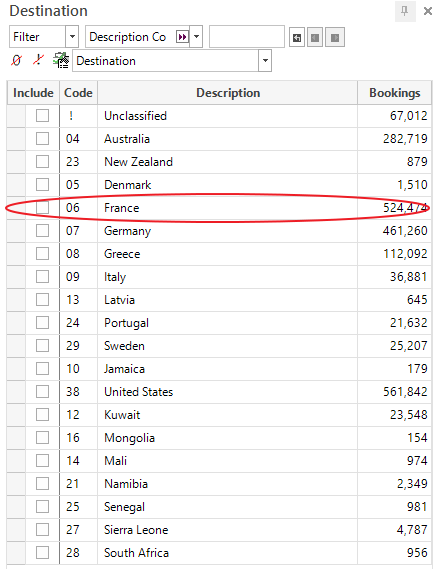The width and height of the screenshot is (437, 569).
Task: Click the variable picker icon beside Destination combo
Action: point(61,60)
